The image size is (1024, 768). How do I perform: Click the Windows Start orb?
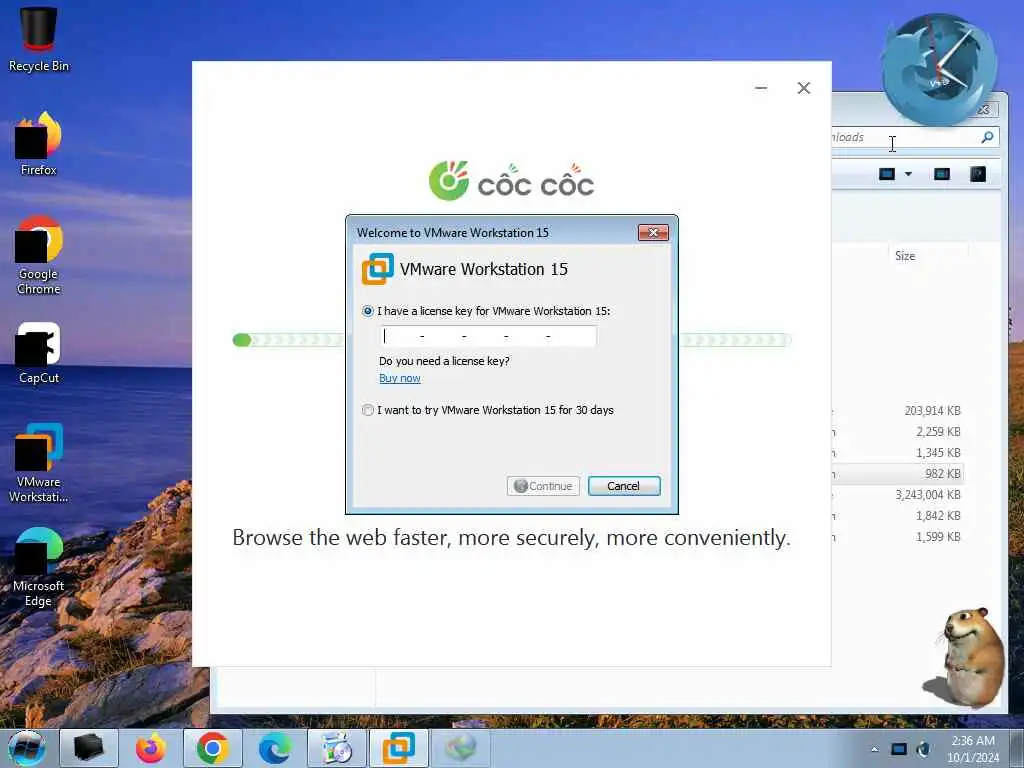tap(27, 748)
